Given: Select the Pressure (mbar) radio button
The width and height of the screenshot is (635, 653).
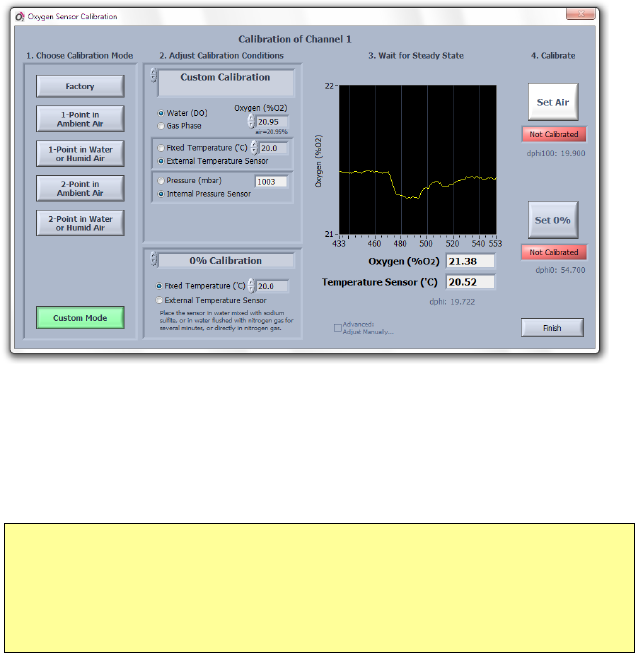Looking at the screenshot, I should click(x=161, y=181).
